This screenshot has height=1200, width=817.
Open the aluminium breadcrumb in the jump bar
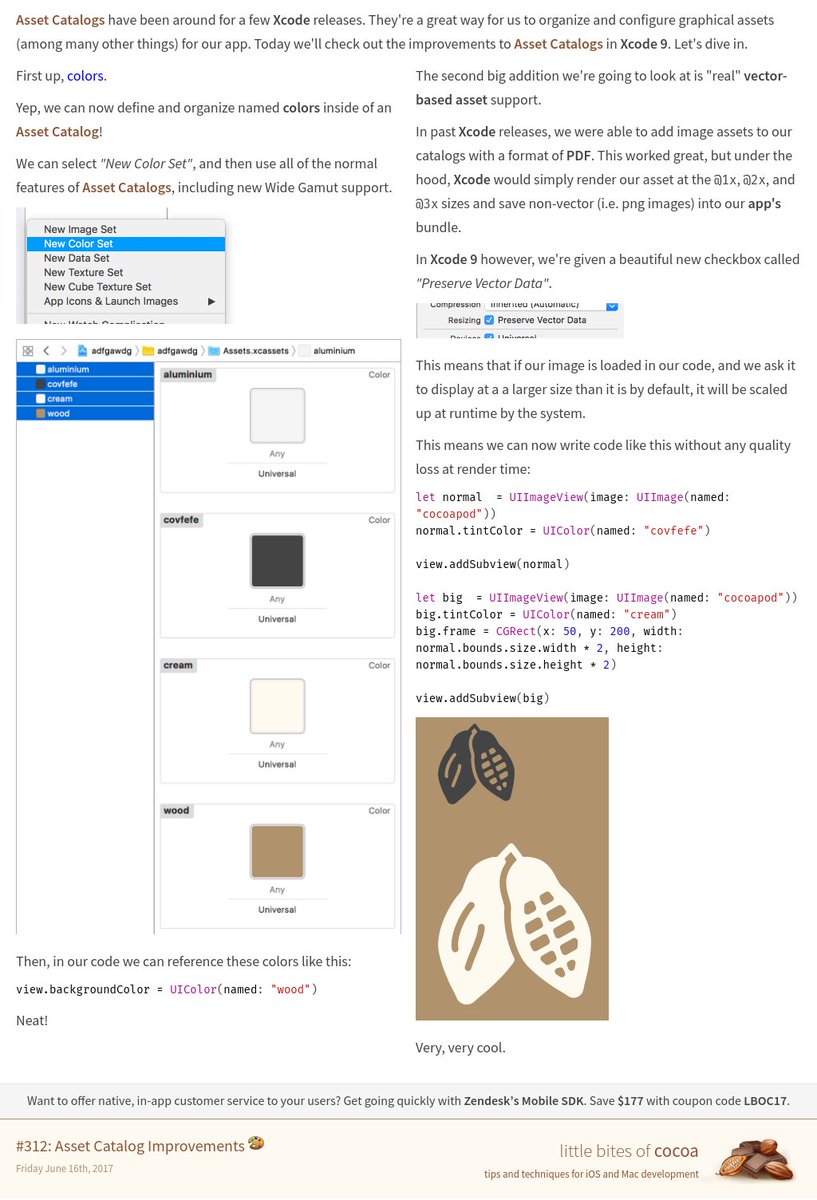pos(327,351)
